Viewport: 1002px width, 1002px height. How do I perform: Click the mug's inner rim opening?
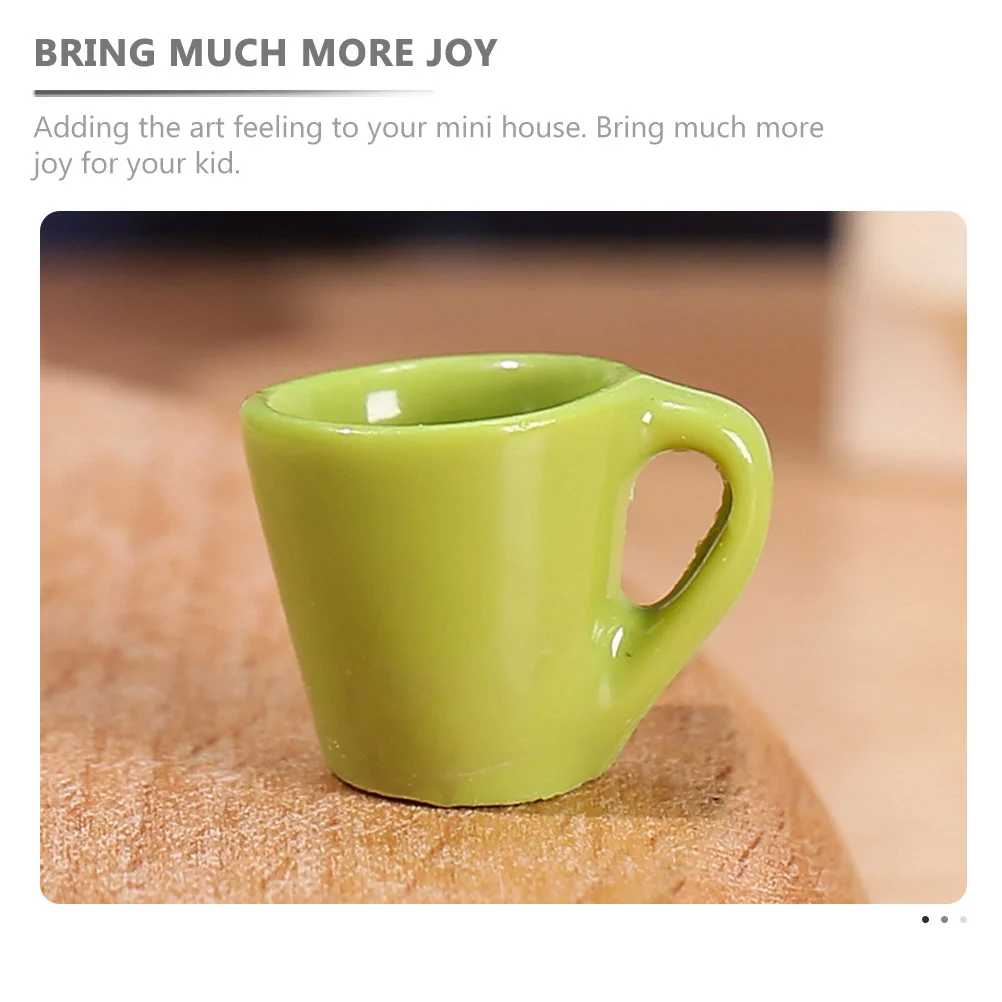pos(441,391)
